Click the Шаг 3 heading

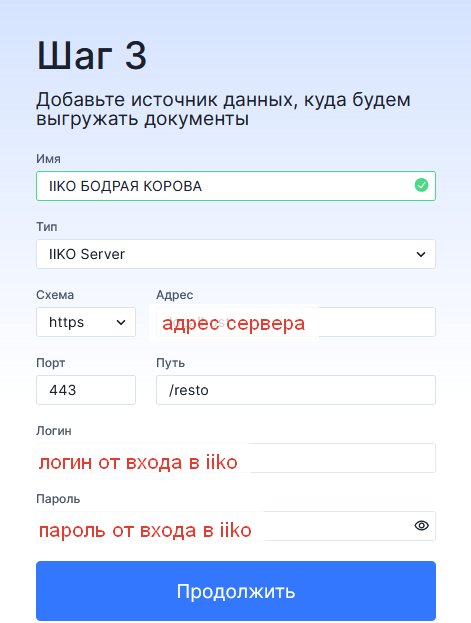tap(92, 56)
